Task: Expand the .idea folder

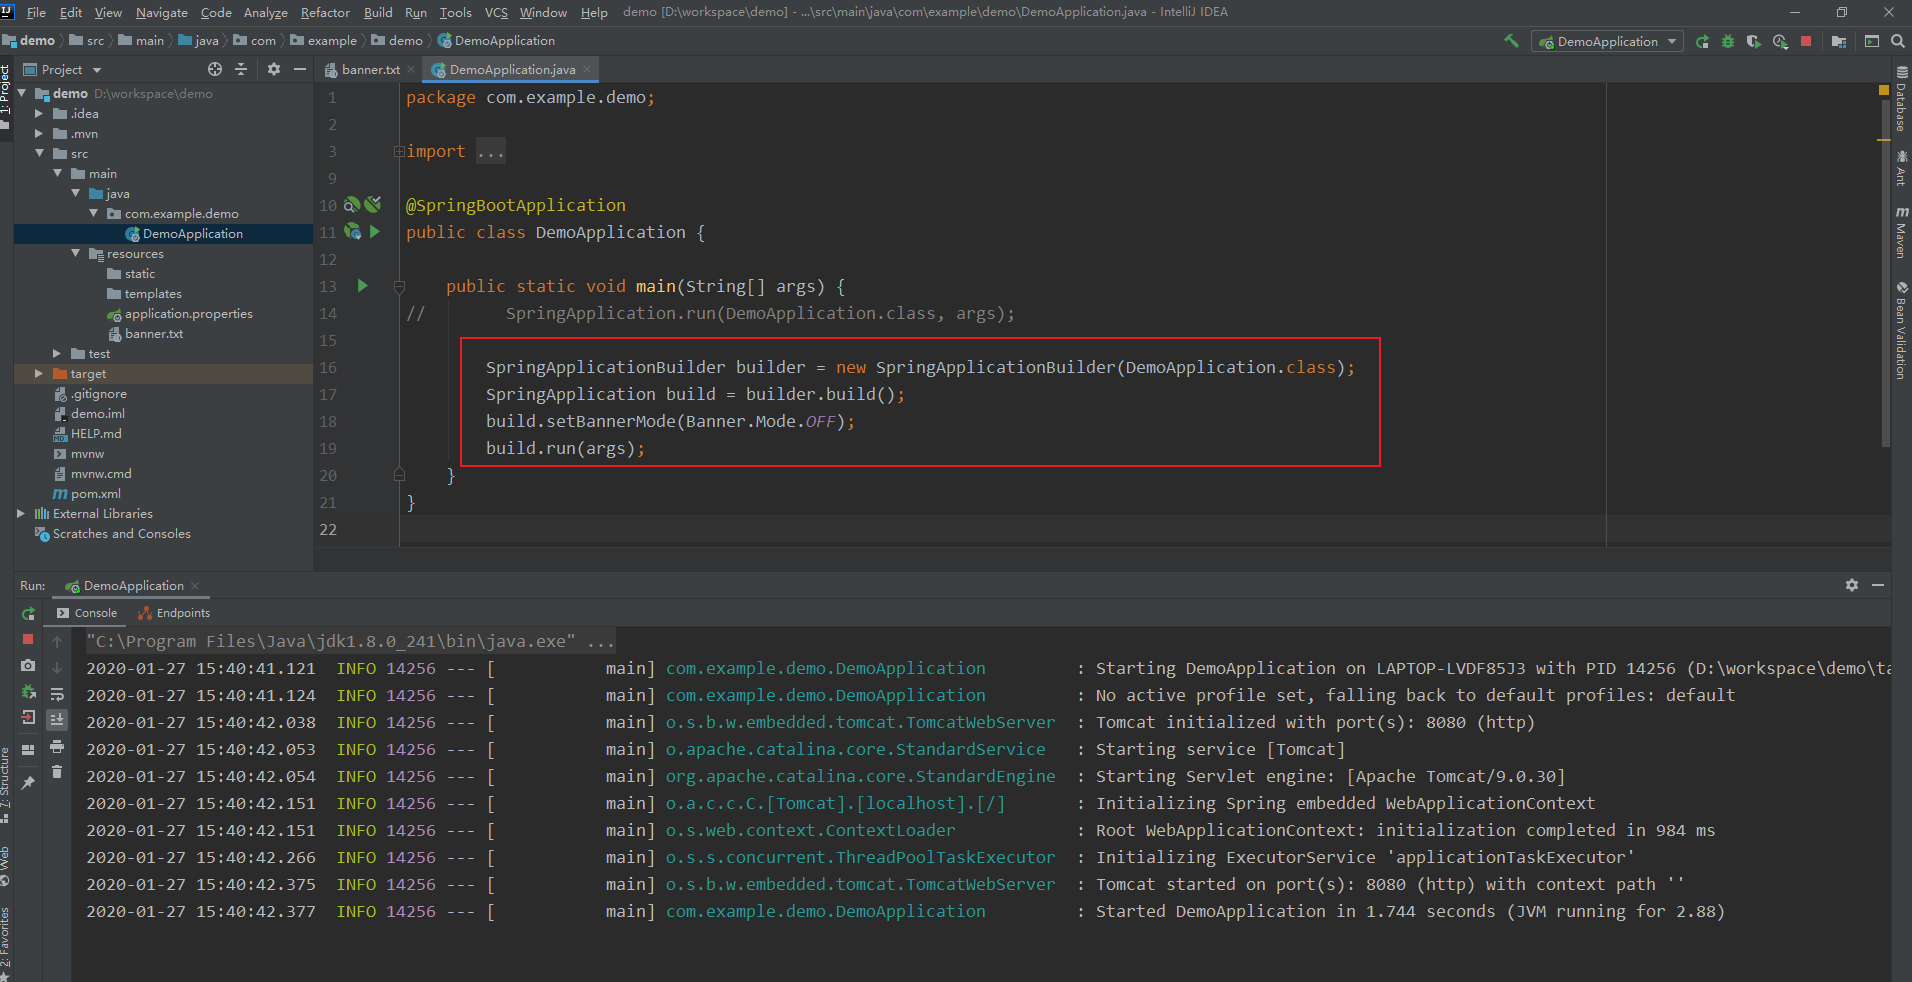Action: (x=39, y=113)
